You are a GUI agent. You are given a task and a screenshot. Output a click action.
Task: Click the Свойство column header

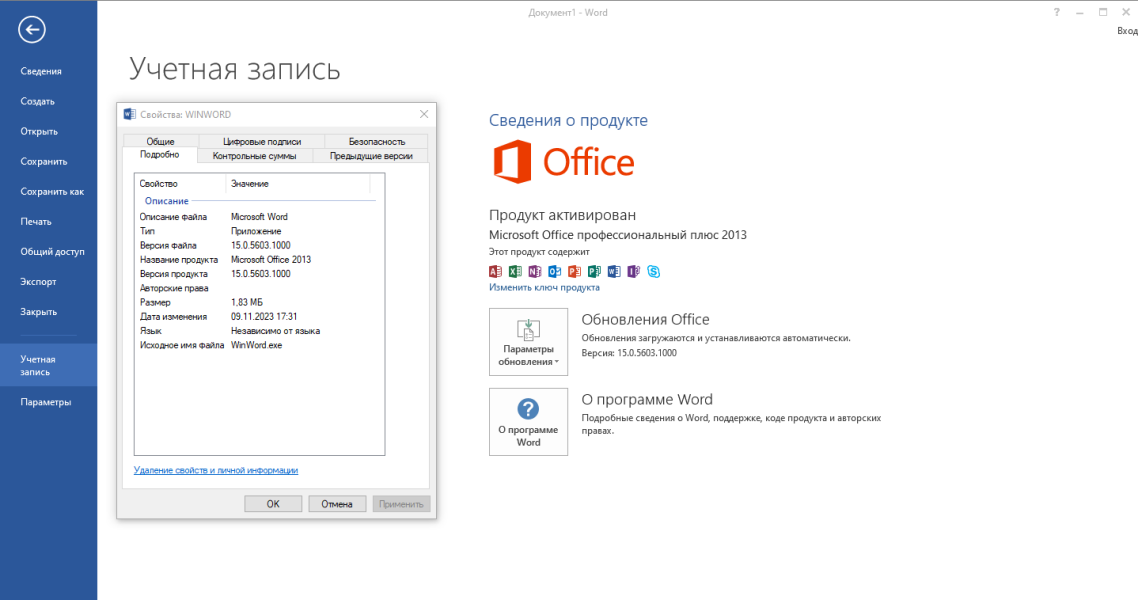point(180,184)
